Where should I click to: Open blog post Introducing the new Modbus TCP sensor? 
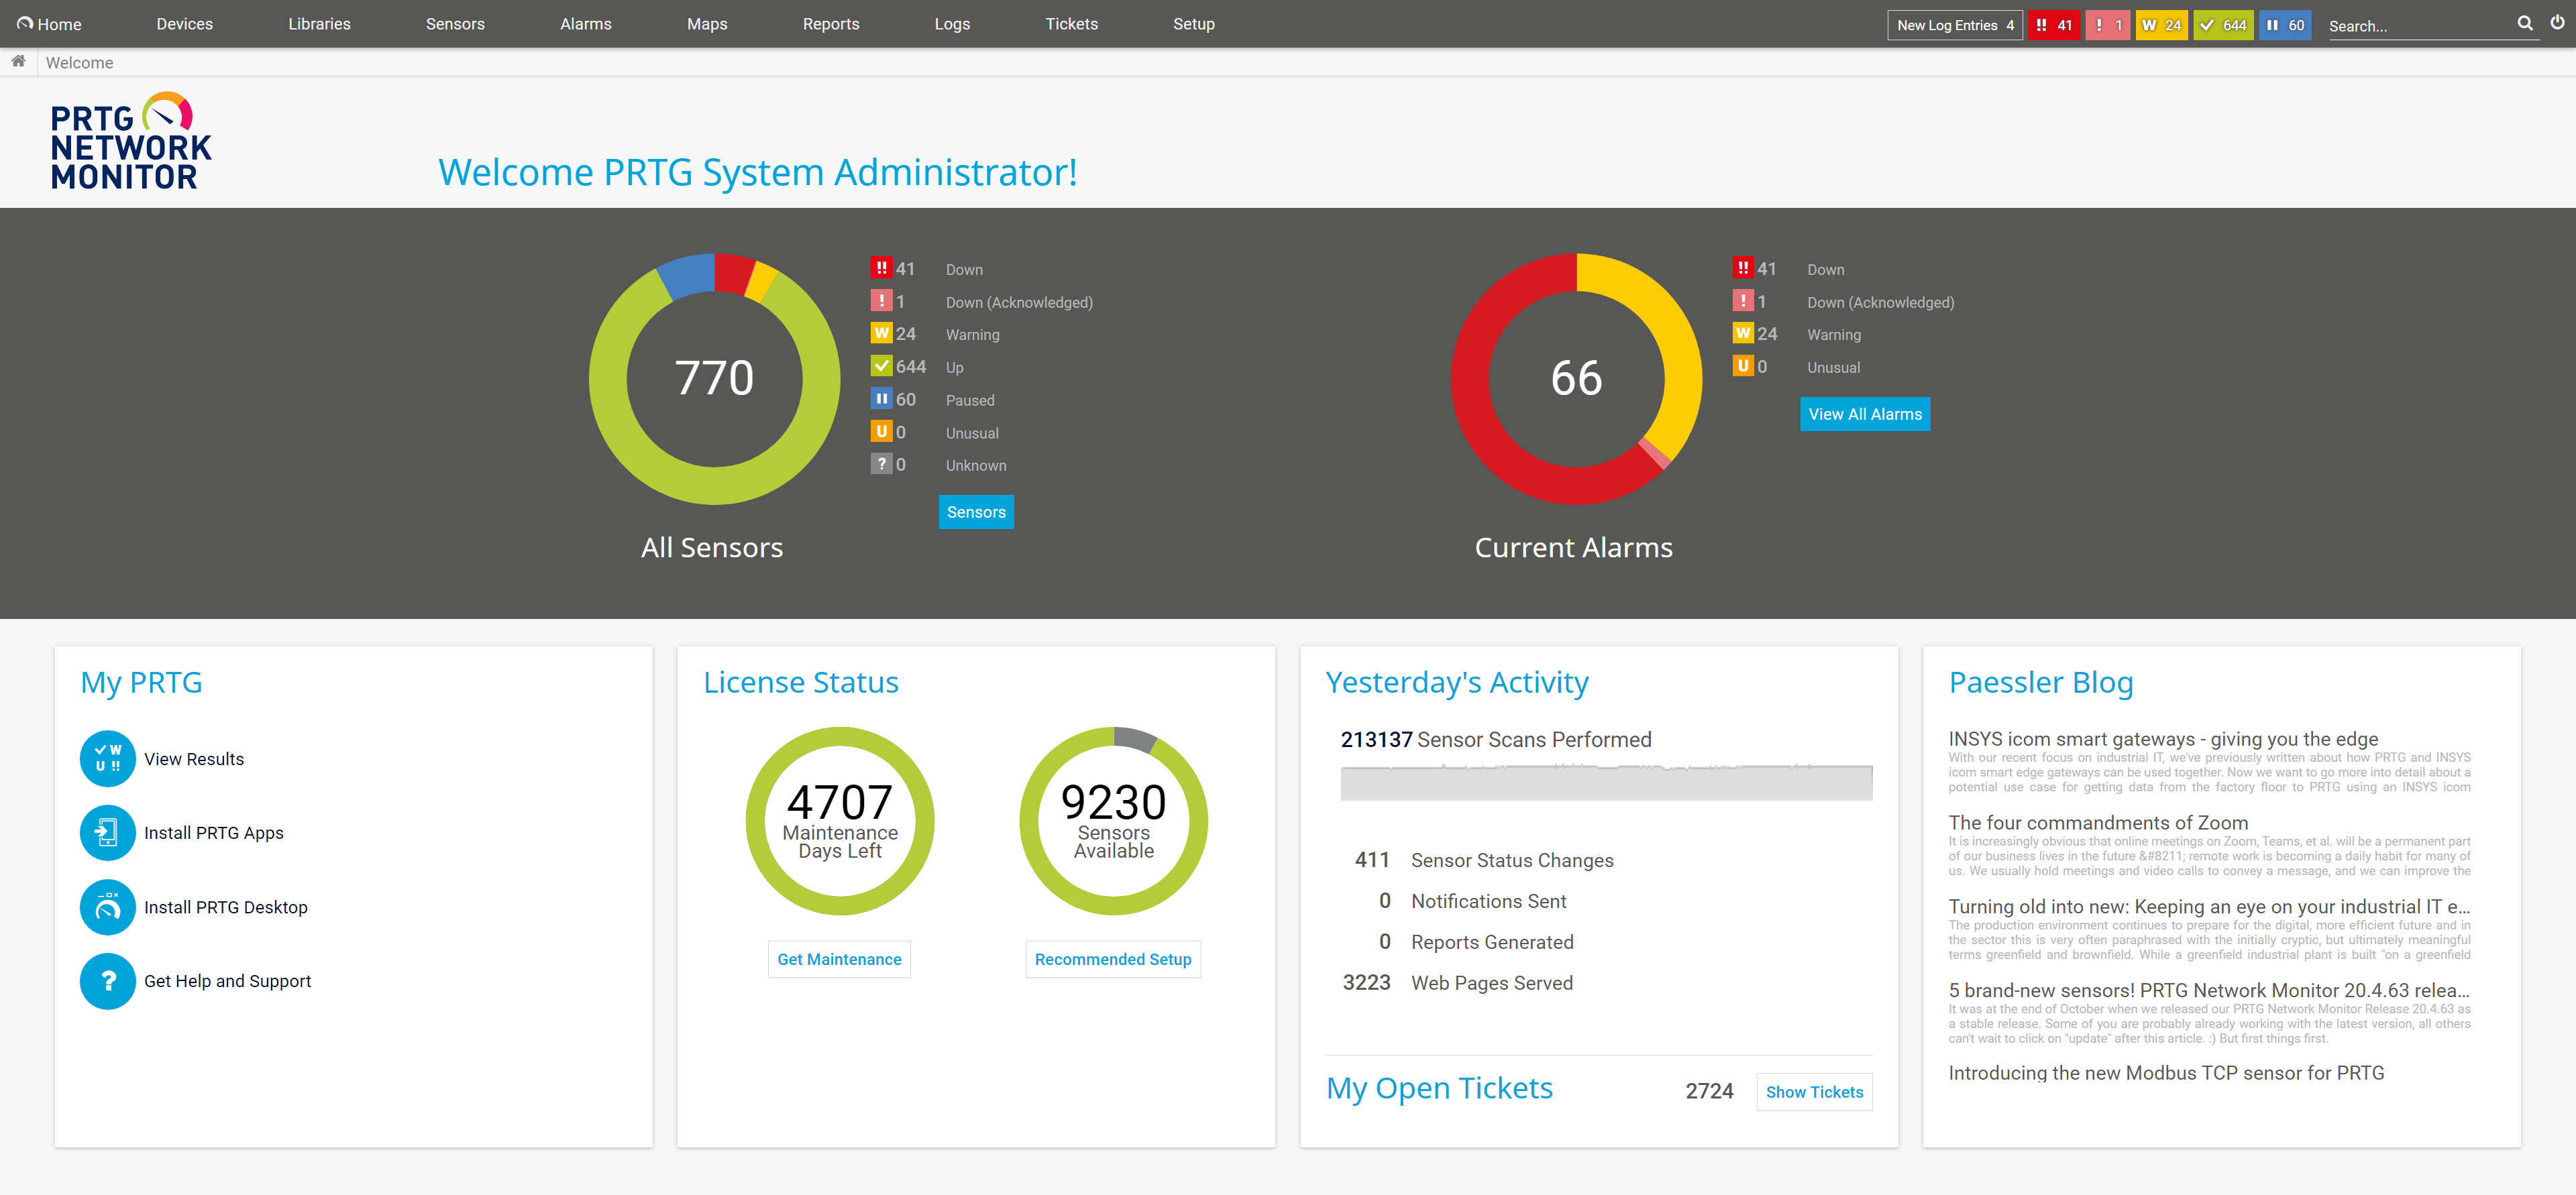click(x=2166, y=1073)
